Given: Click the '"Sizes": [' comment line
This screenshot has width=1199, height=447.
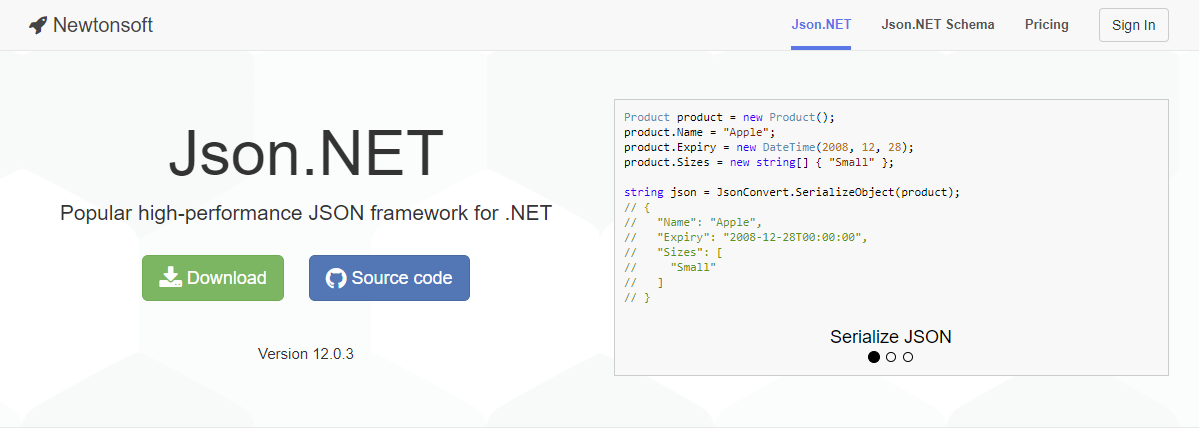Looking at the screenshot, I should [673, 252].
